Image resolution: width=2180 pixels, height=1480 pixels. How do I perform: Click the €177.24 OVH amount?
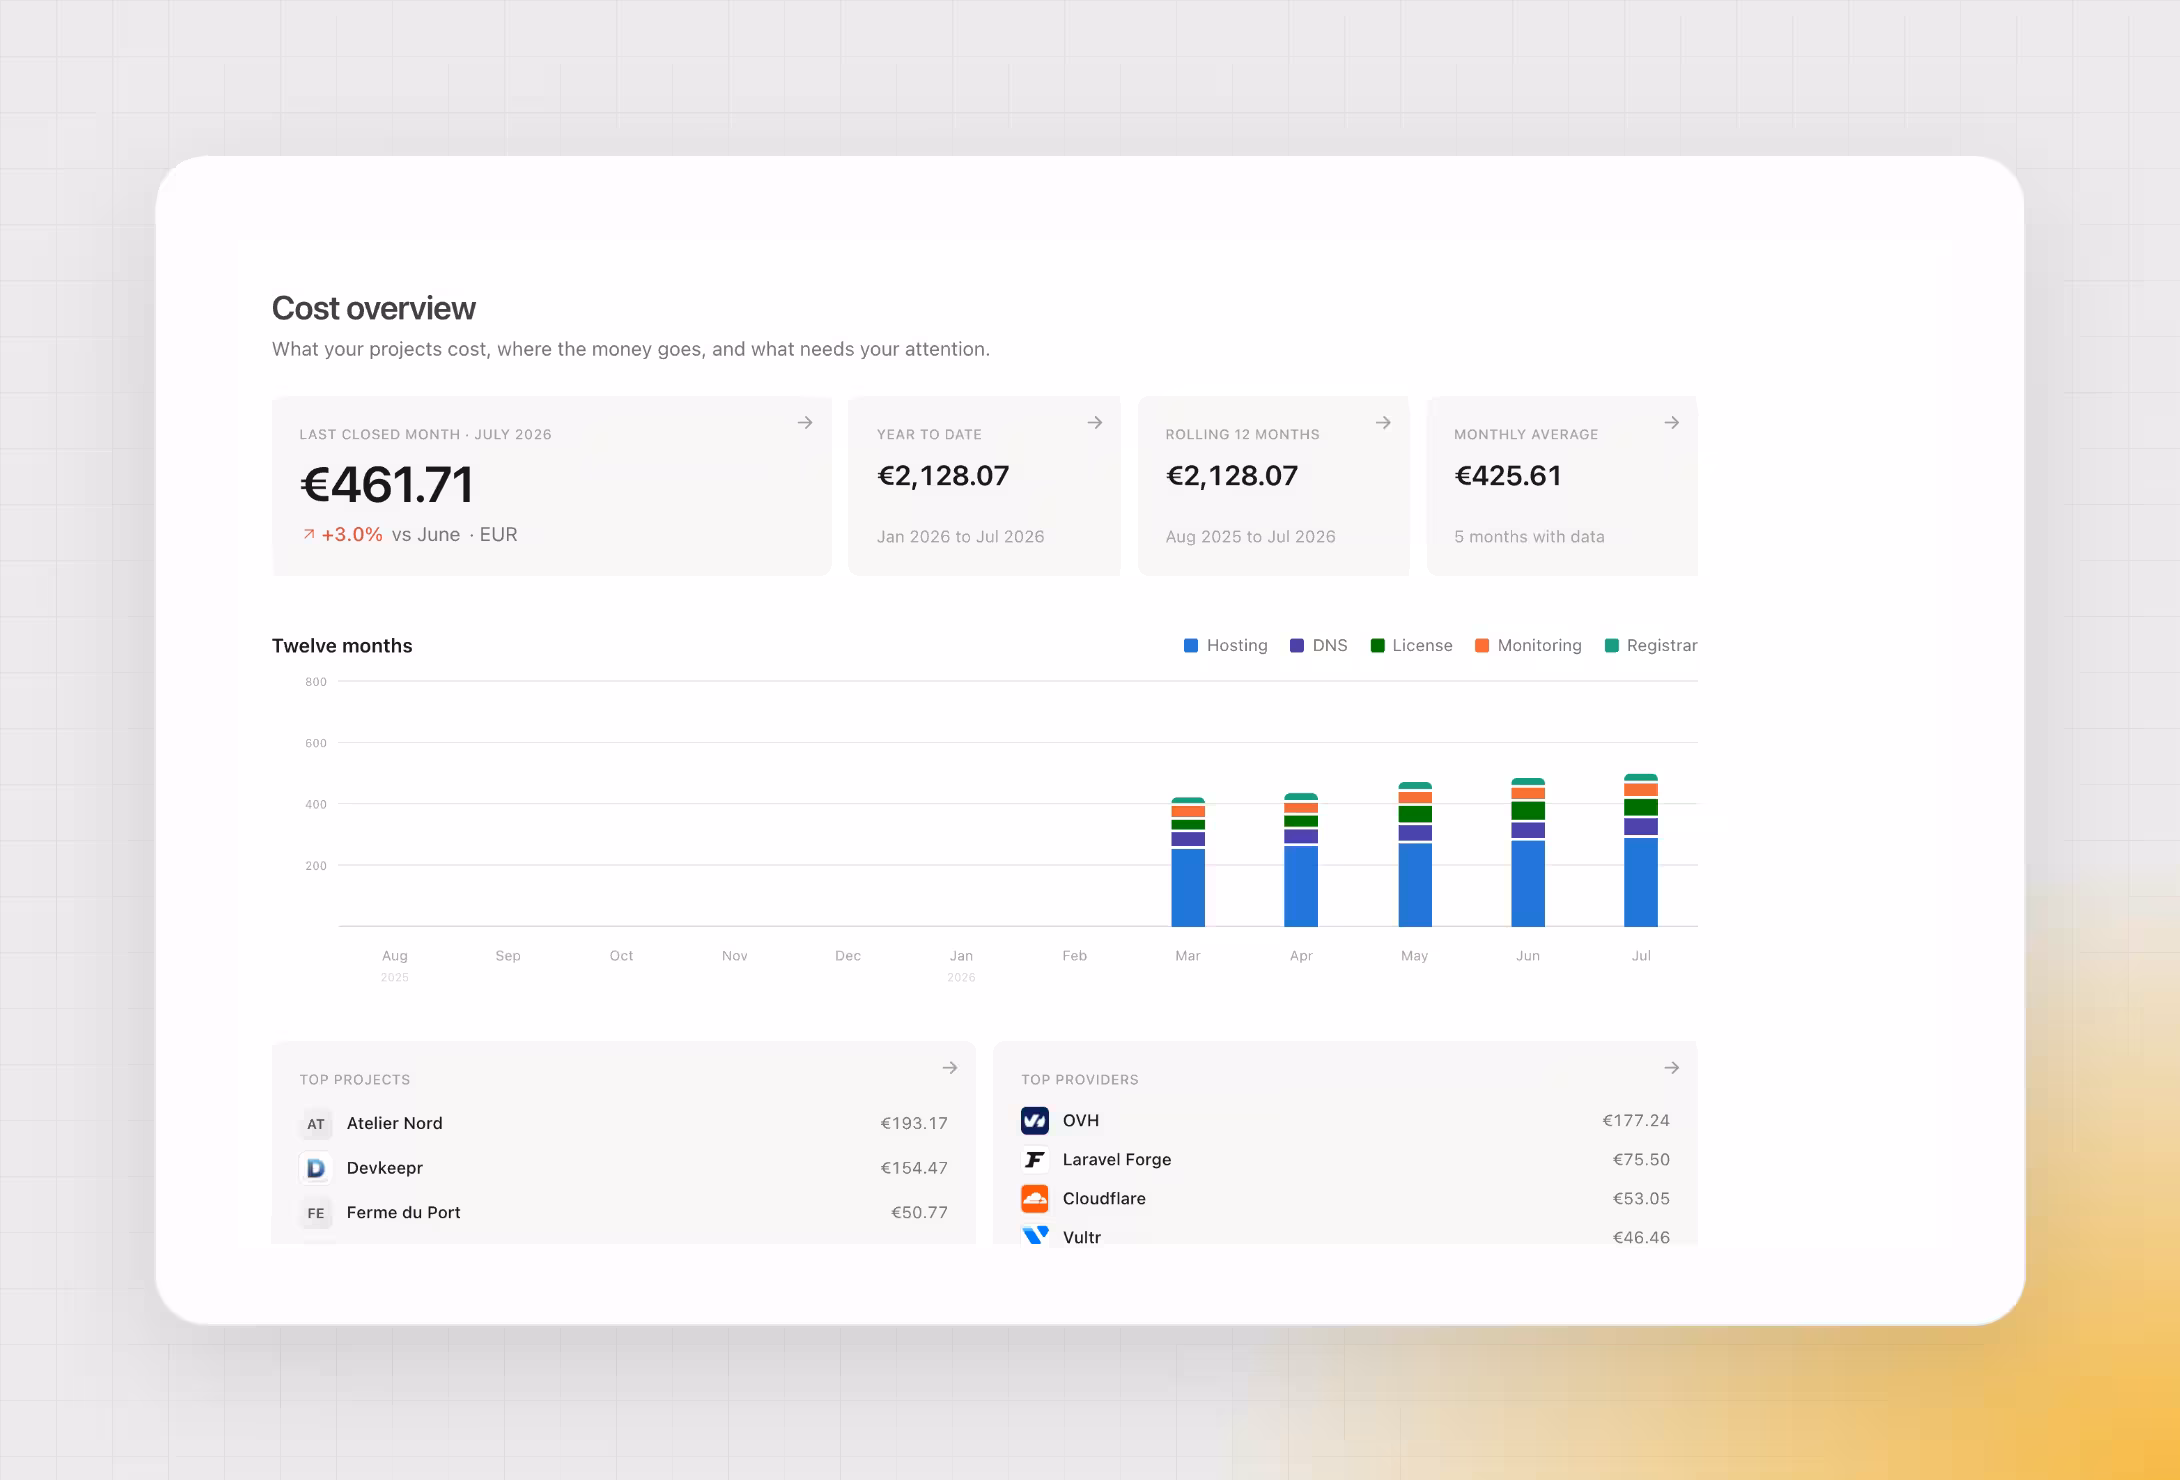click(1636, 1120)
